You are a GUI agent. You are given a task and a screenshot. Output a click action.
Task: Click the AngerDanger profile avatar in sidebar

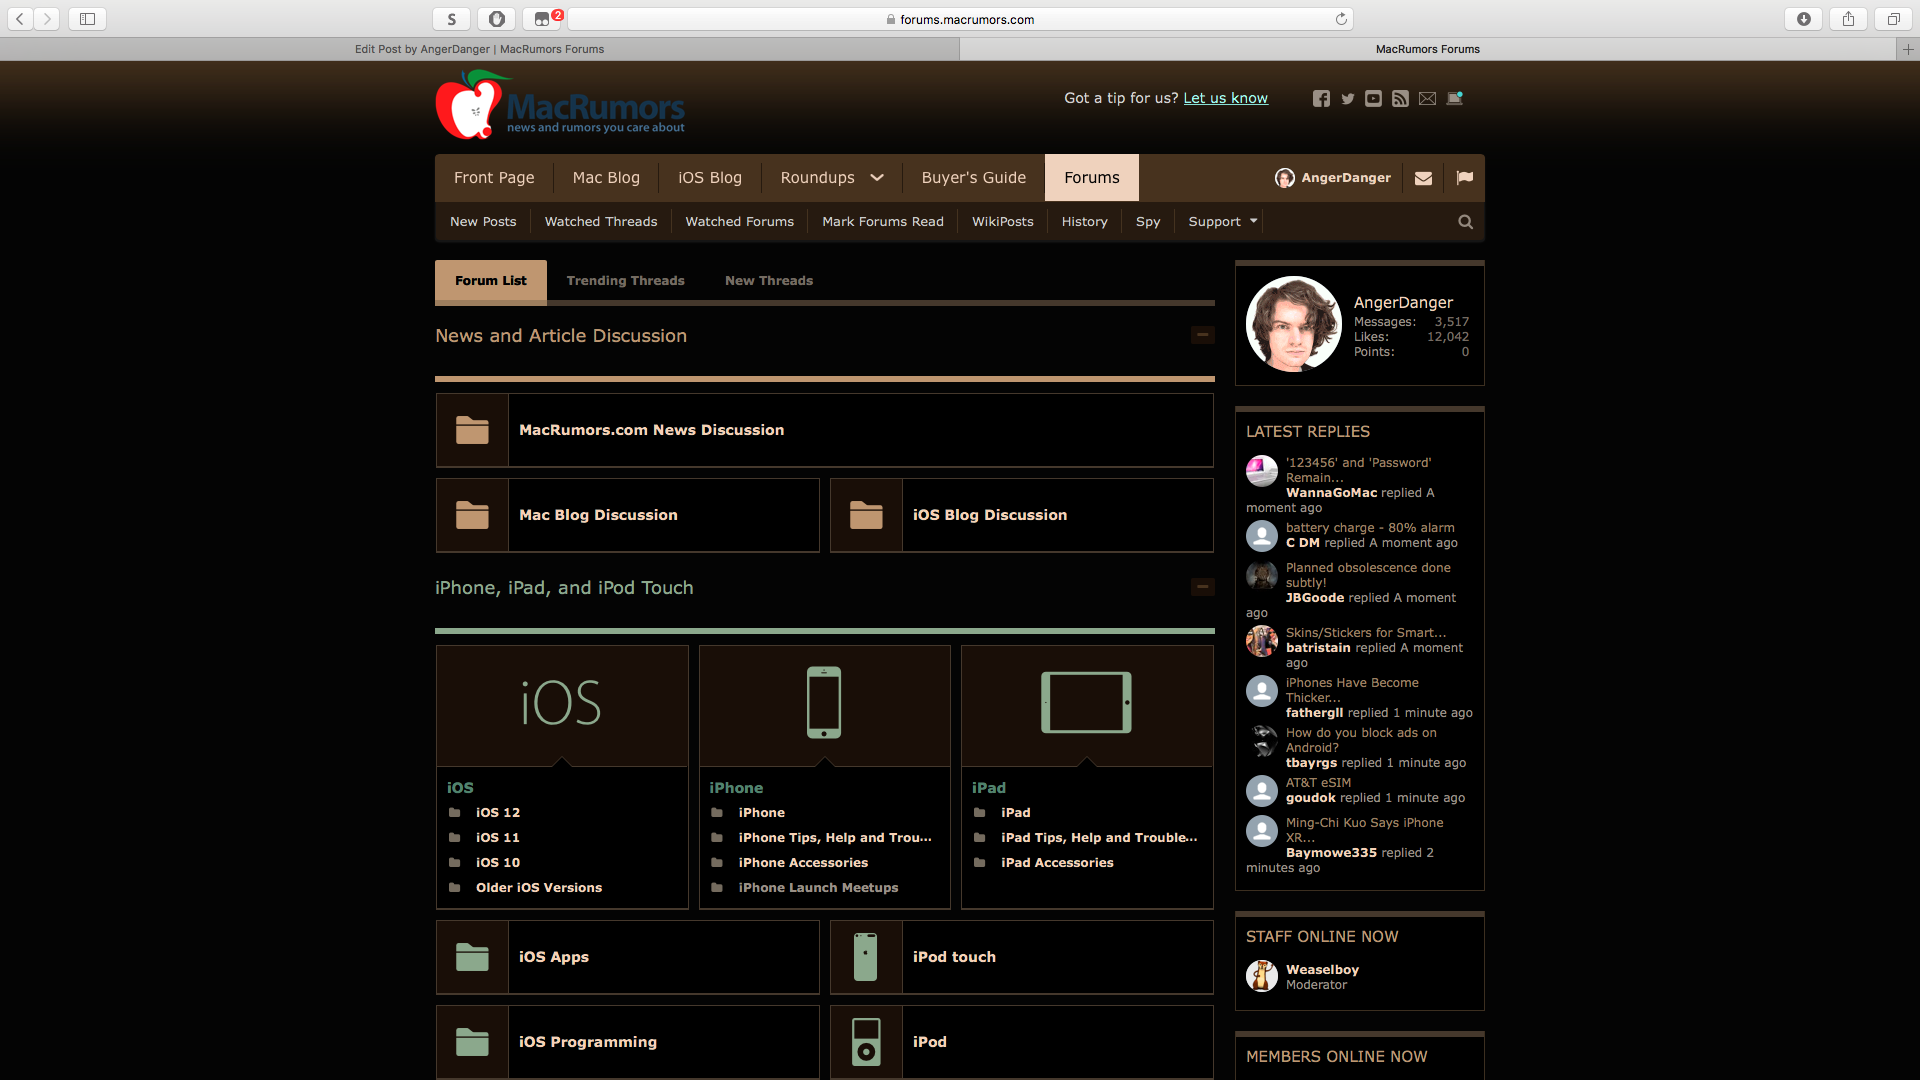point(1293,324)
